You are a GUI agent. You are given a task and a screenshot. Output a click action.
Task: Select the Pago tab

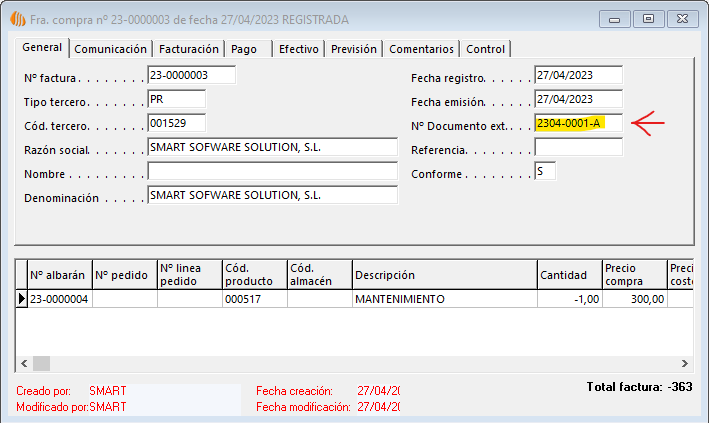coord(244,49)
